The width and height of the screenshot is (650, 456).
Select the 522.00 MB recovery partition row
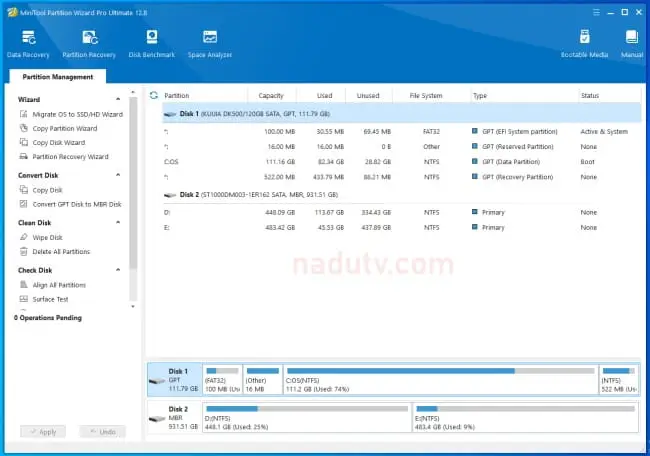(401, 177)
